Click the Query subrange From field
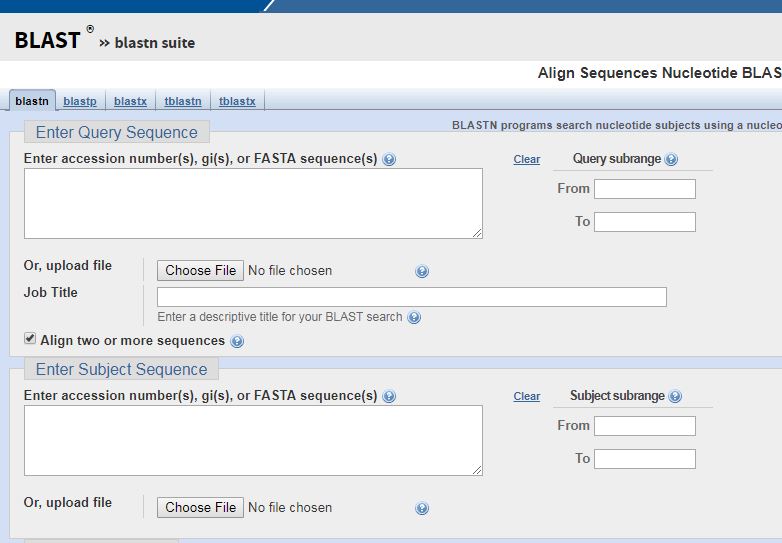Image resolution: width=782 pixels, height=543 pixels. point(644,189)
